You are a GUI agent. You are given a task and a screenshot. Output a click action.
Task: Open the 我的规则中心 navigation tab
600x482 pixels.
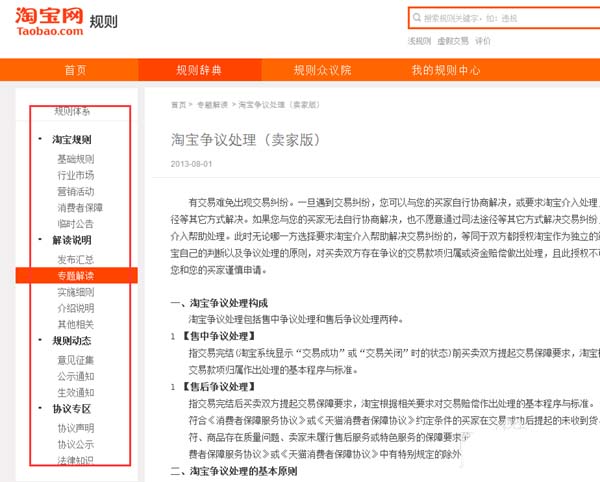[446, 70]
